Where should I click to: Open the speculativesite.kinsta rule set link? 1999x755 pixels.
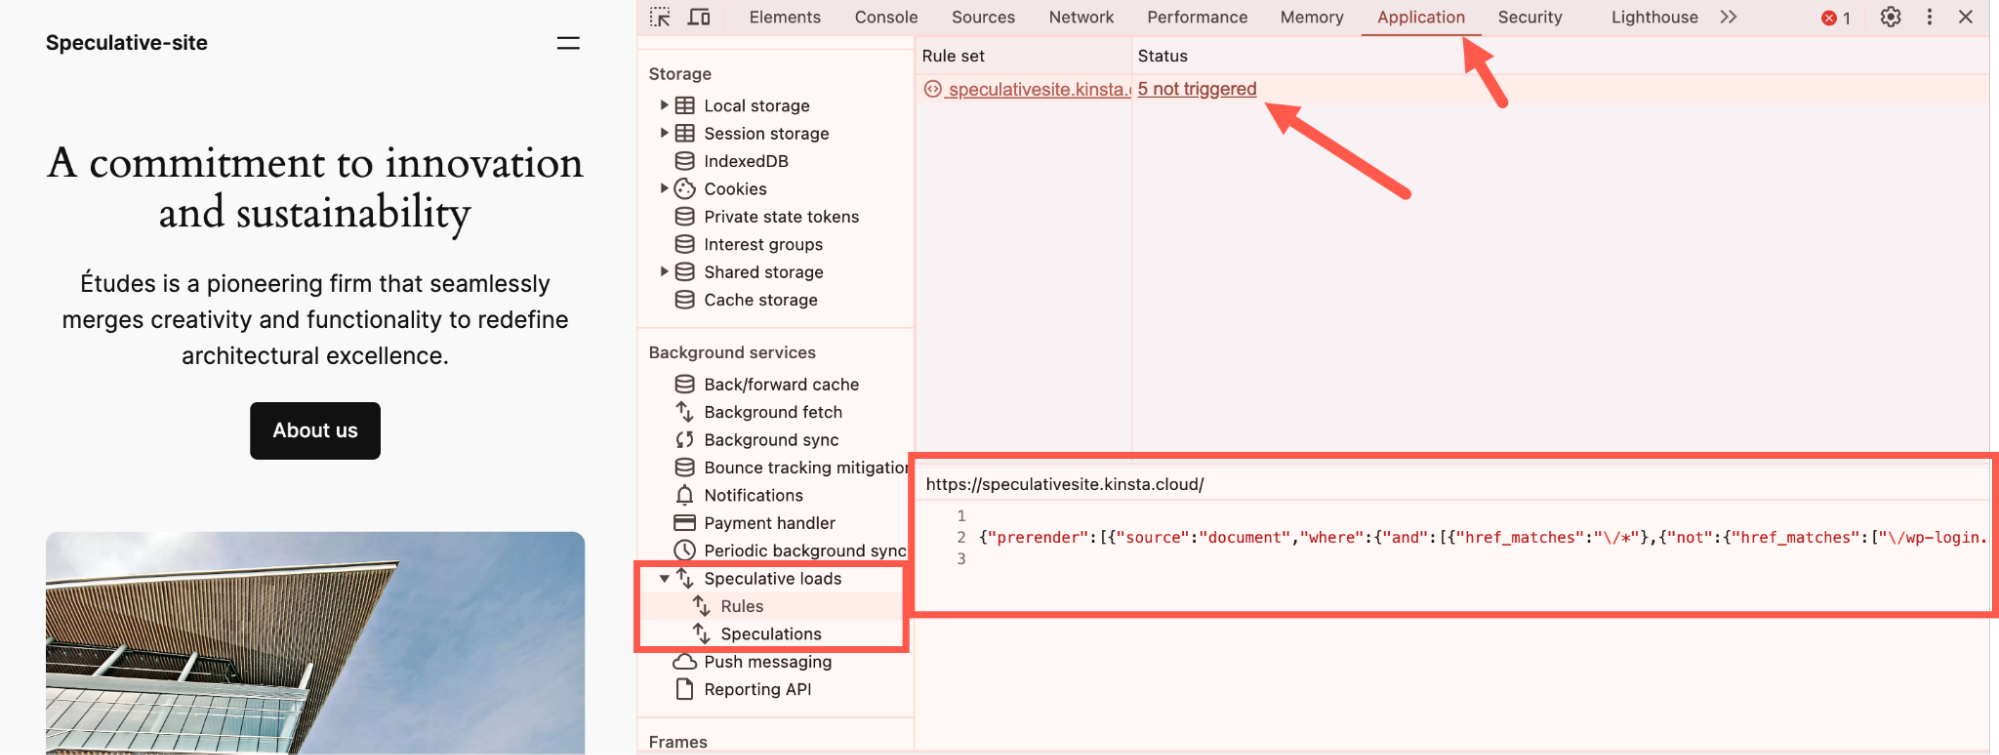coord(1039,89)
